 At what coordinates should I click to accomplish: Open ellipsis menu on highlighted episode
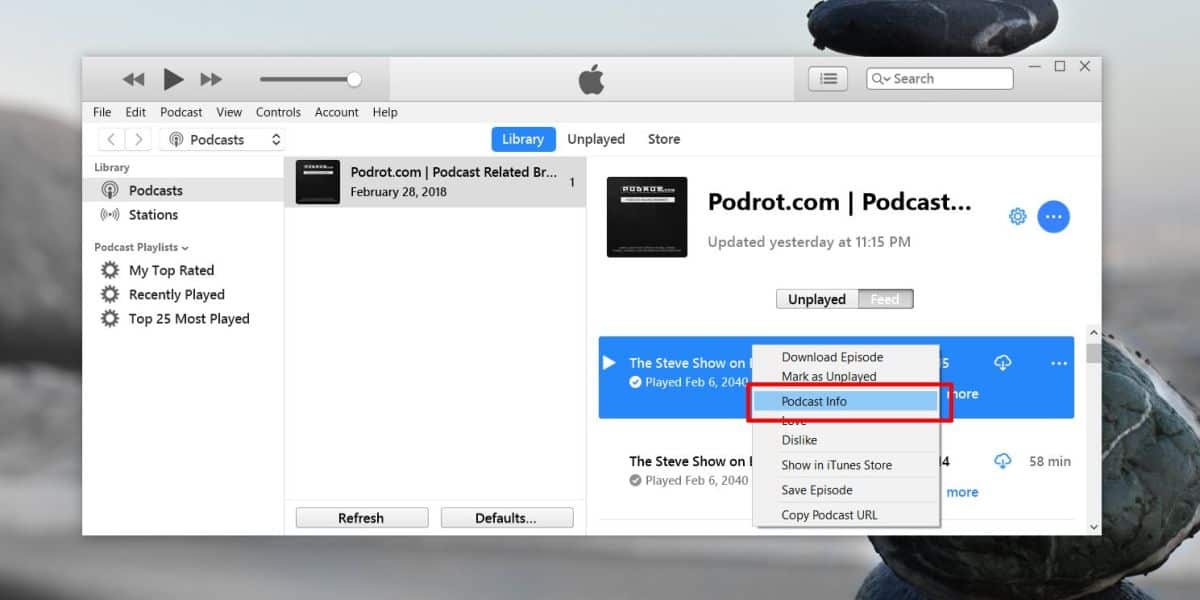click(x=1059, y=363)
